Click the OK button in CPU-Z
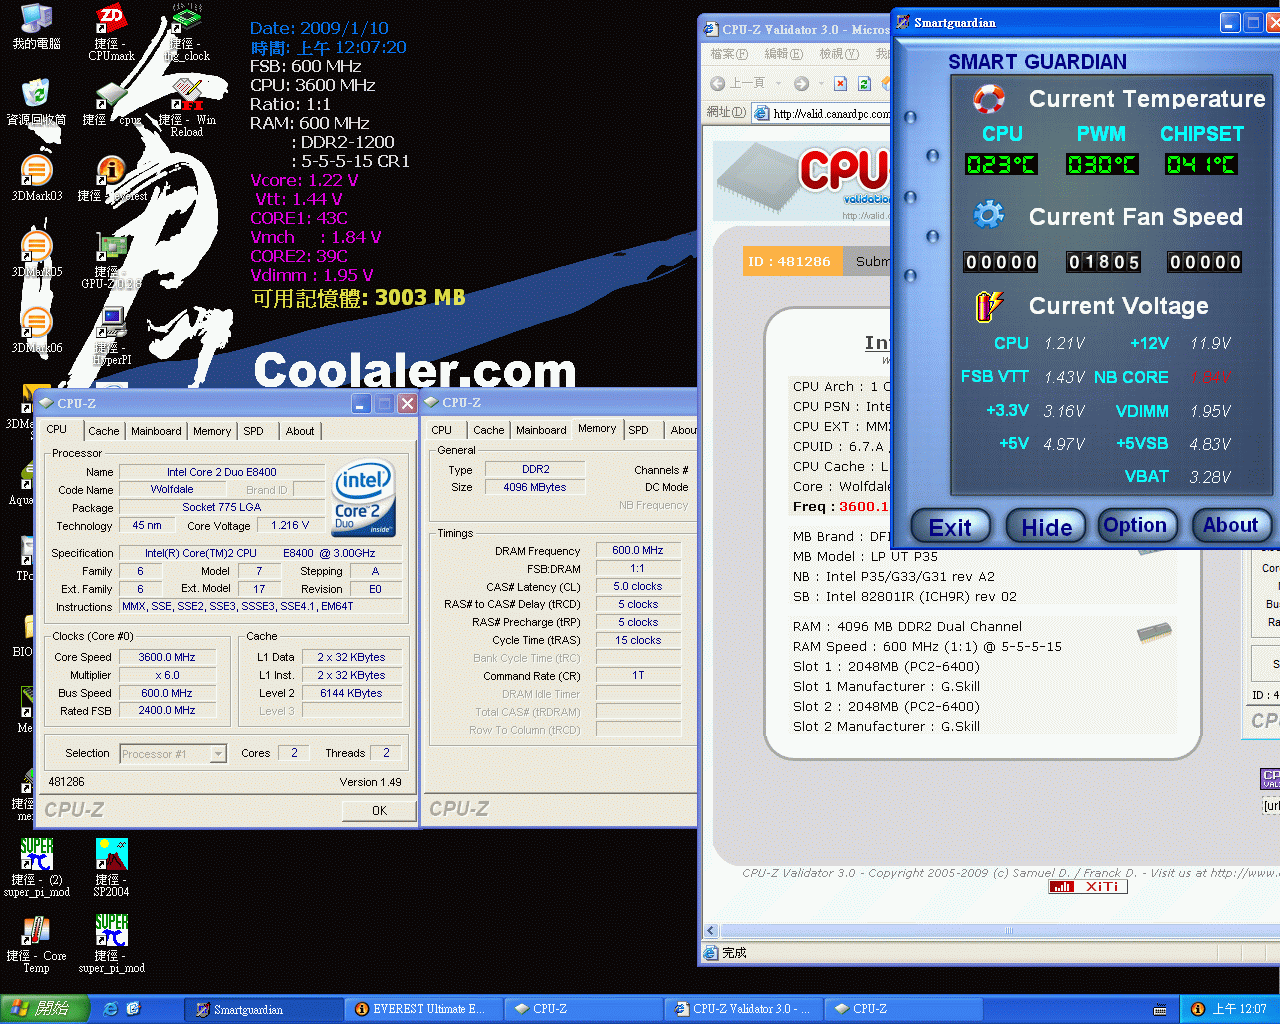Viewport: 1280px width, 1024px height. [x=379, y=810]
